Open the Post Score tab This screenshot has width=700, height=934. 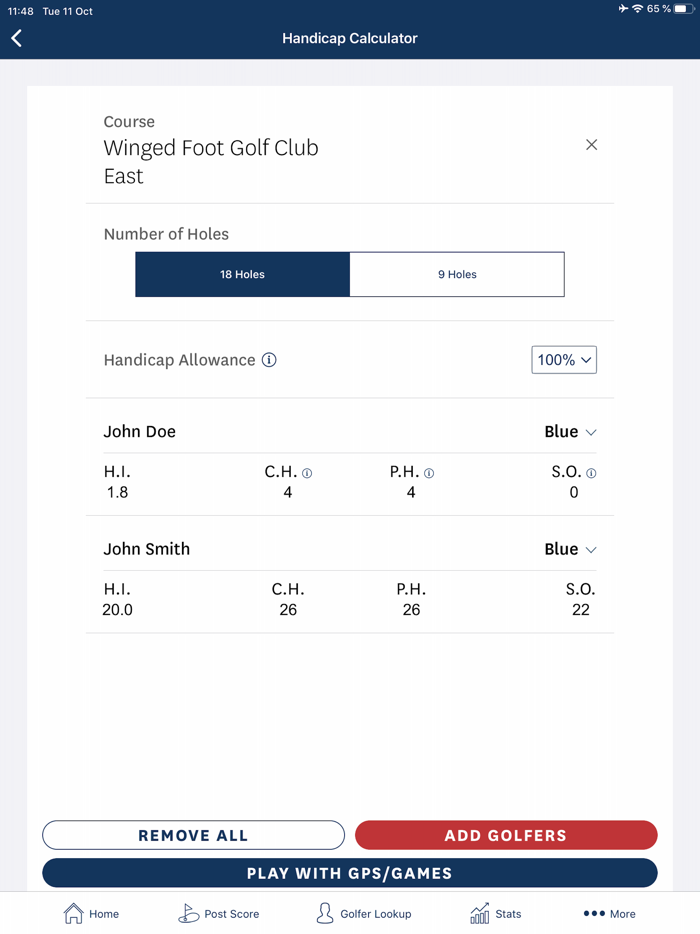[218, 913]
